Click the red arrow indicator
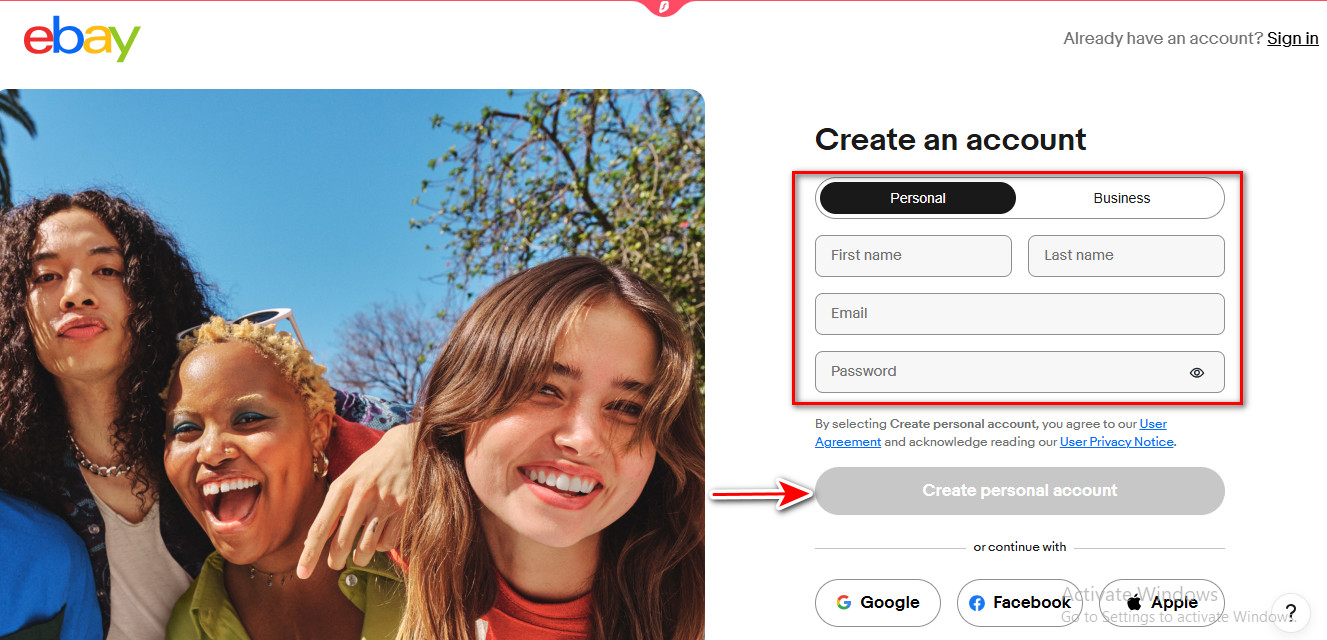The width and height of the screenshot is (1327, 640). [760, 491]
